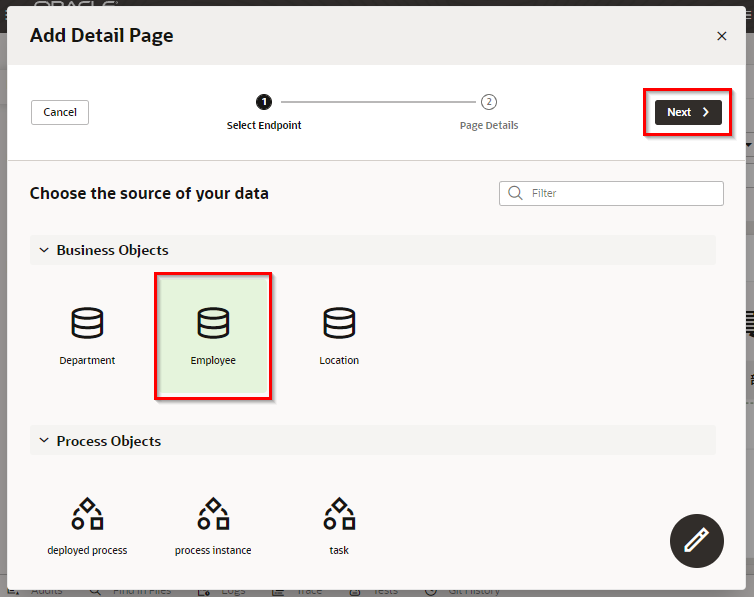Open the Logs tab in bottom bar
This screenshot has height=597, width=754.
click(232, 590)
